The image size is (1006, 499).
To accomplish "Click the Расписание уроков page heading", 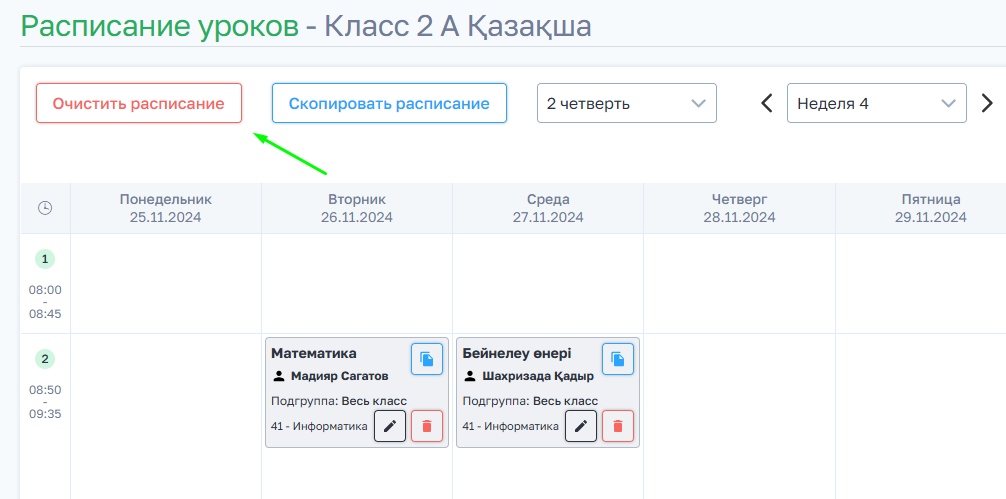I will pyautogui.click(x=160, y=26).
